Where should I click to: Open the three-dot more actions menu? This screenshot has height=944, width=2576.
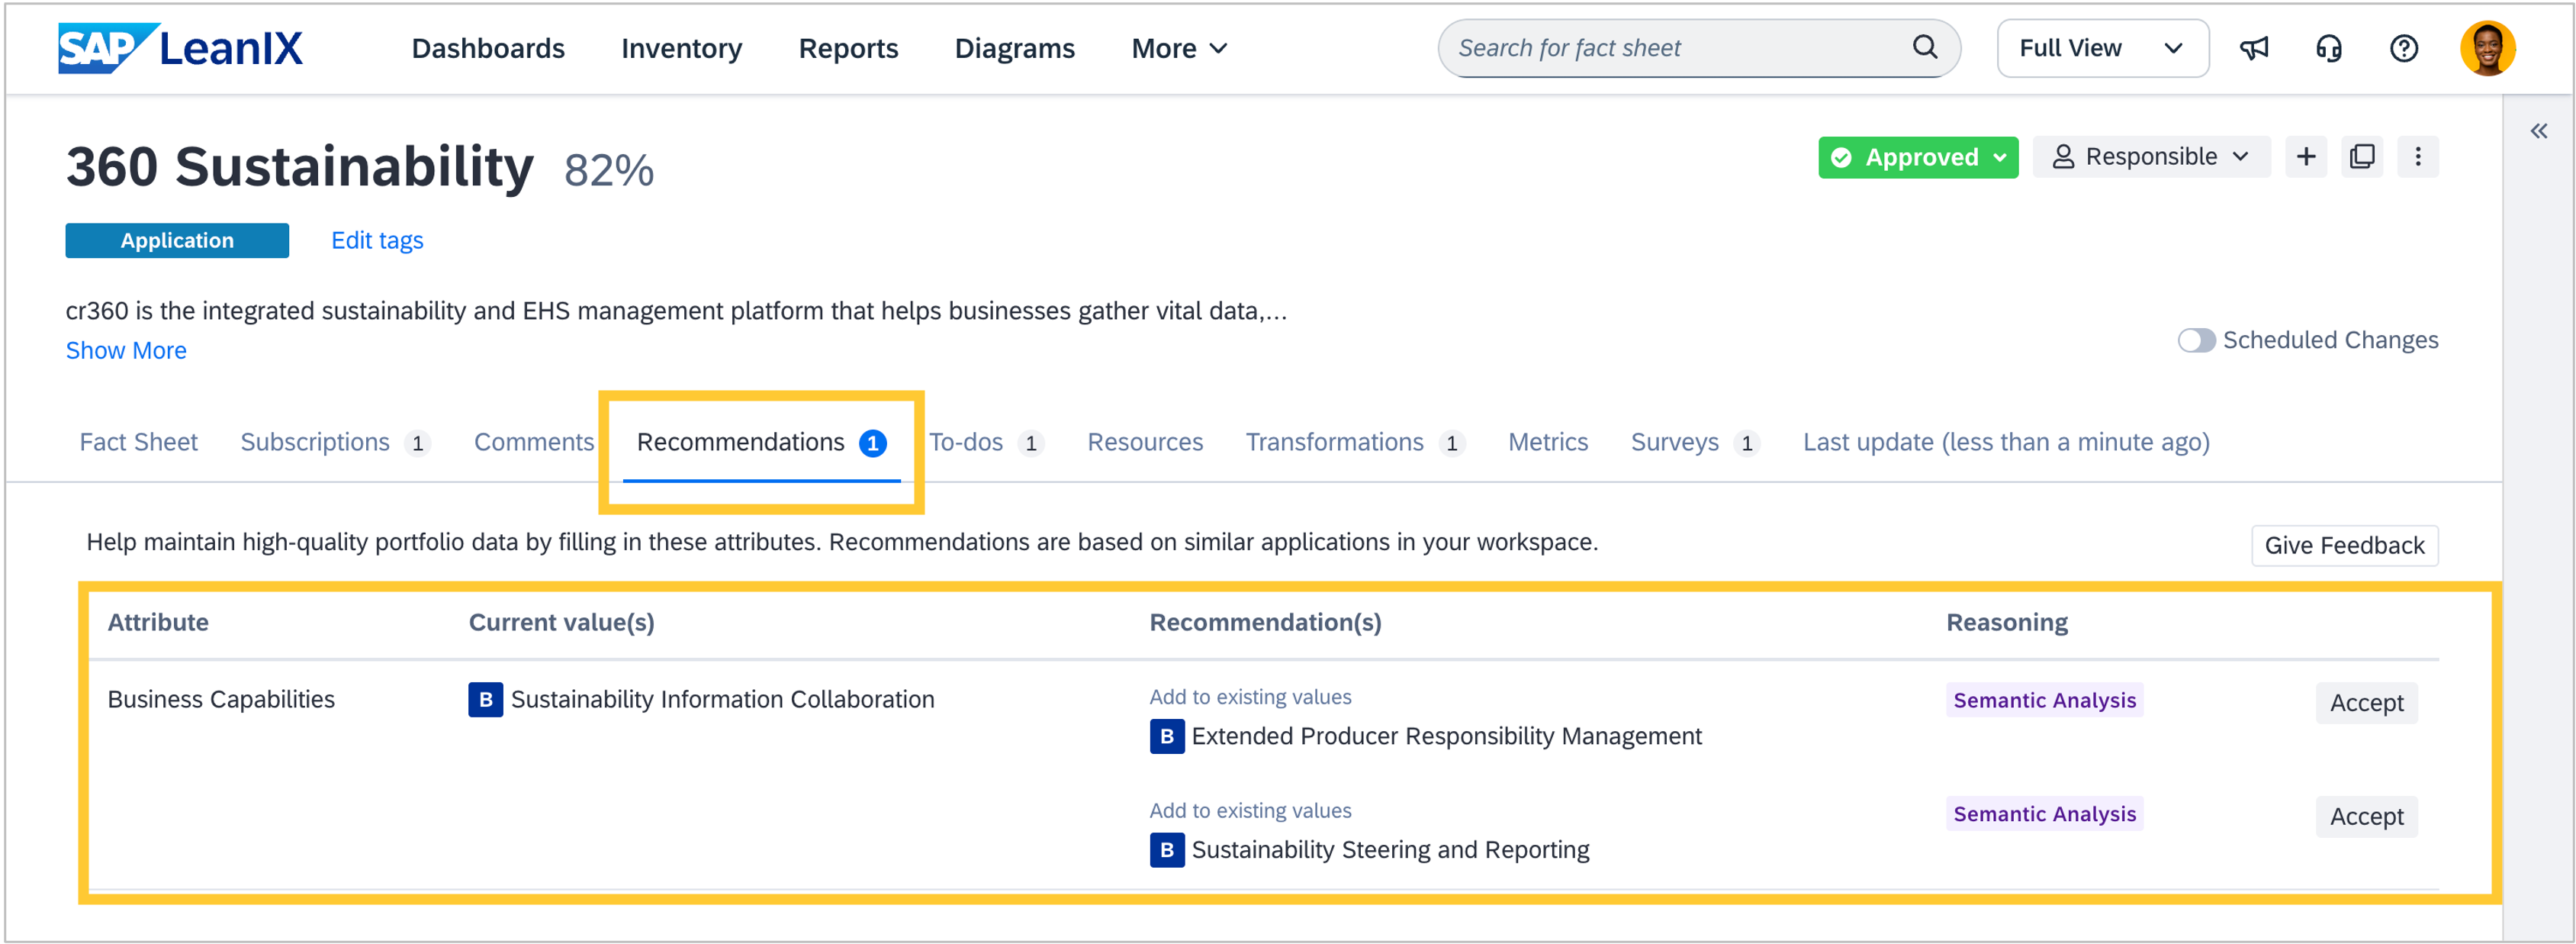tap(2417, 157)
